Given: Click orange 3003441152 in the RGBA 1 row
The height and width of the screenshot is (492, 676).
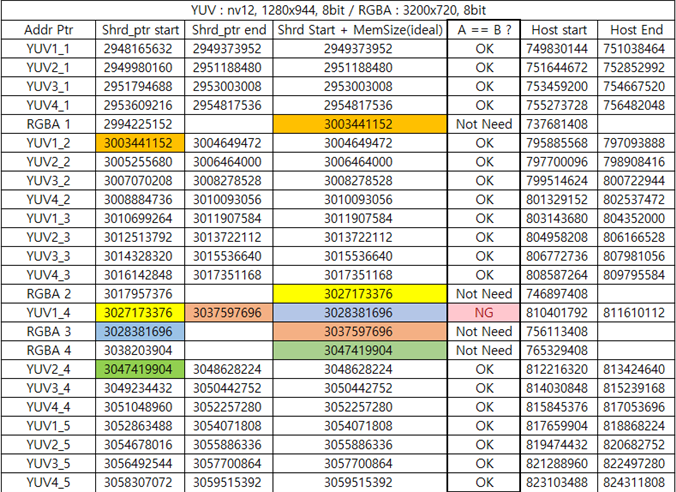Looking at the screenshot, I should pos(360,124).
